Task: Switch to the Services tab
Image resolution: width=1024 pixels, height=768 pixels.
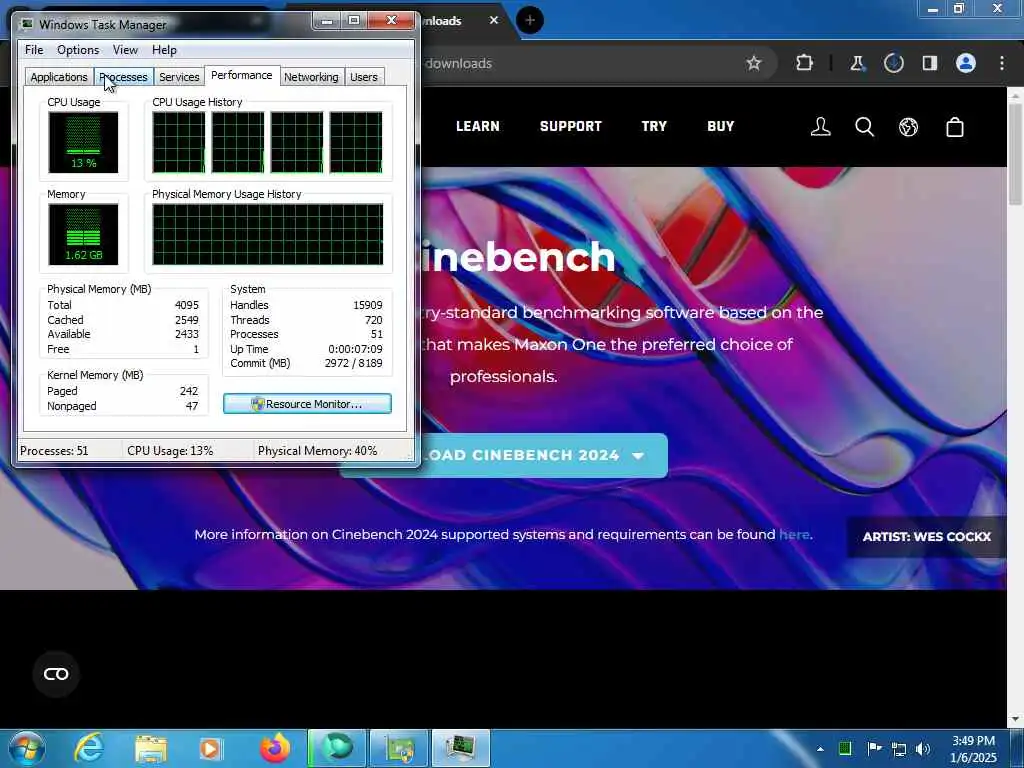Action: point(179,76)
